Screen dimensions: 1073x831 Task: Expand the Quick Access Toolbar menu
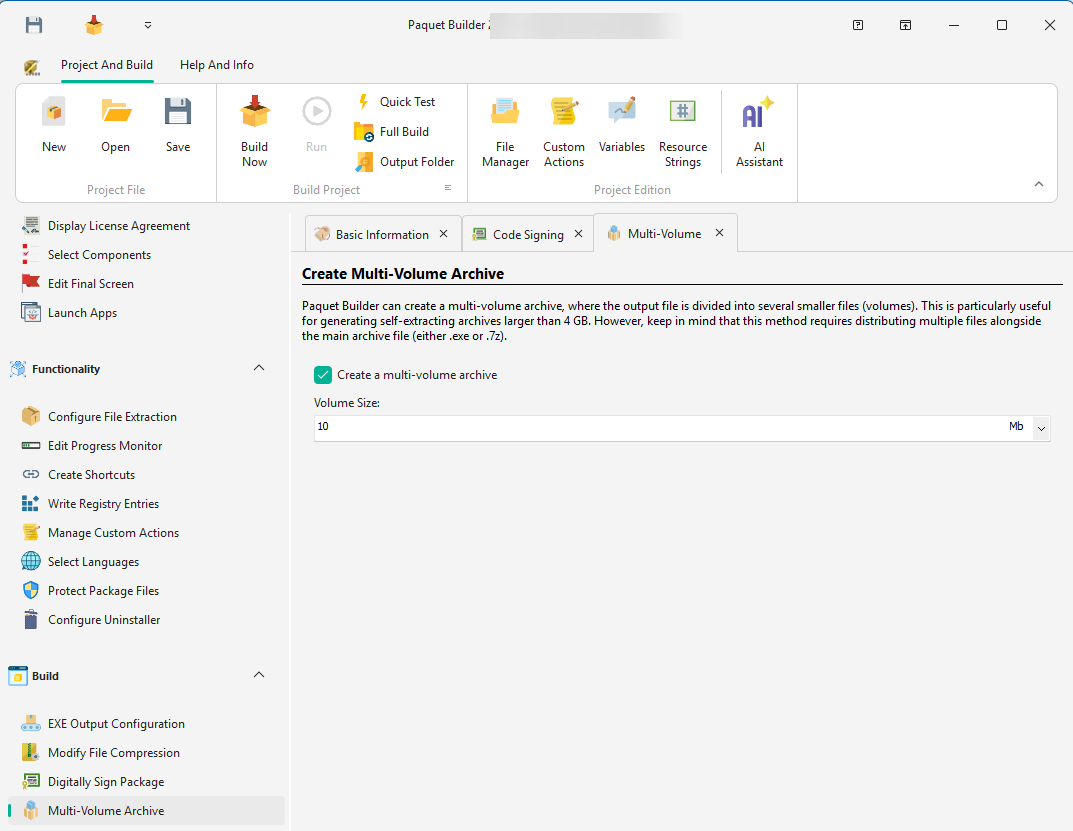coord(146,24)
